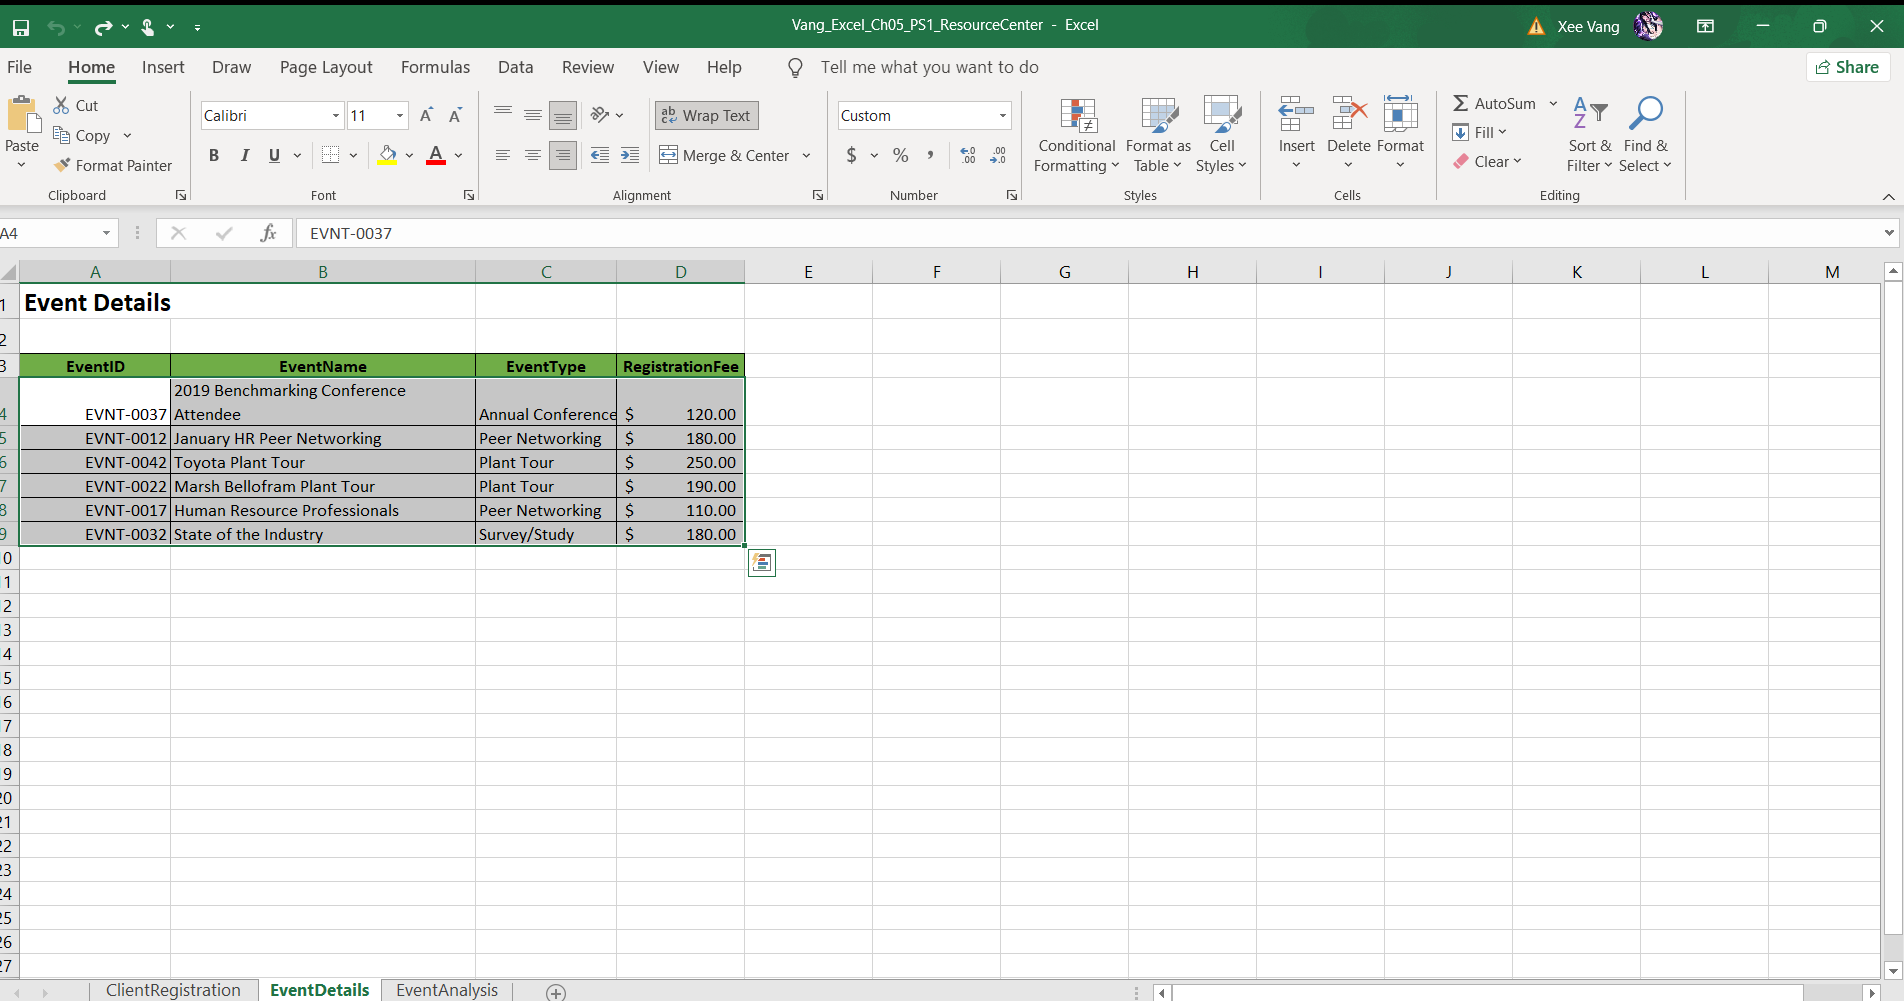
Task: Open the Borders dropdown arrow
Action: (x=353, y=155)
